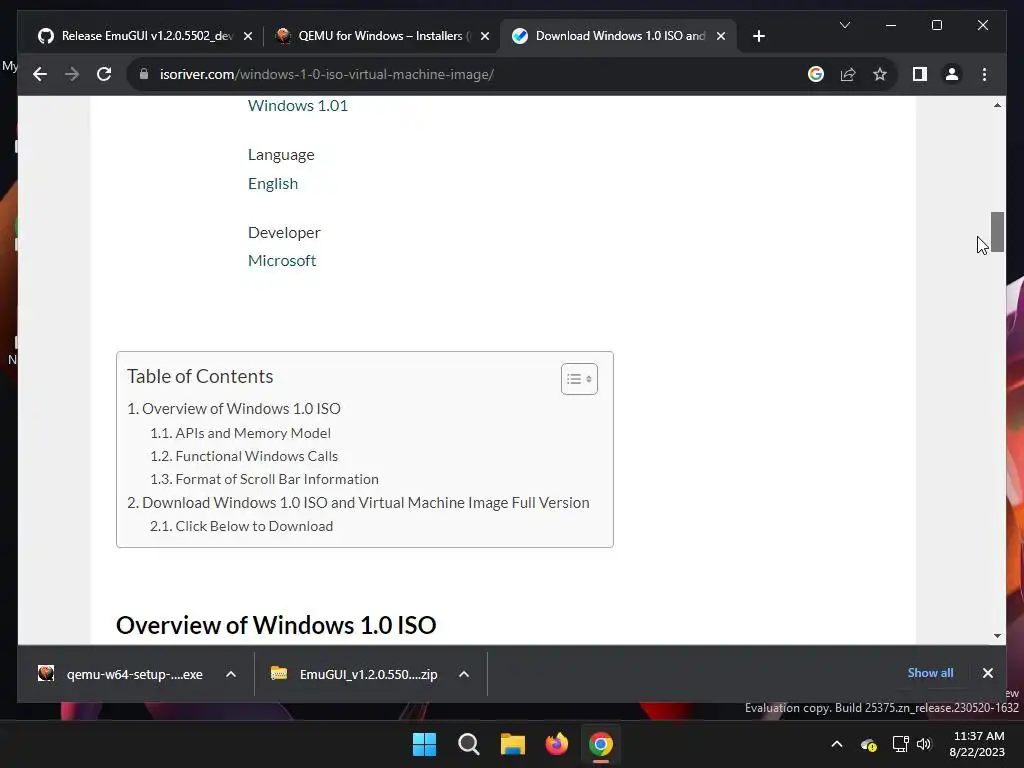Open taskbar Search
Image resolution: width=1024 pixels, height=768 pixels.
coord(469,744)
